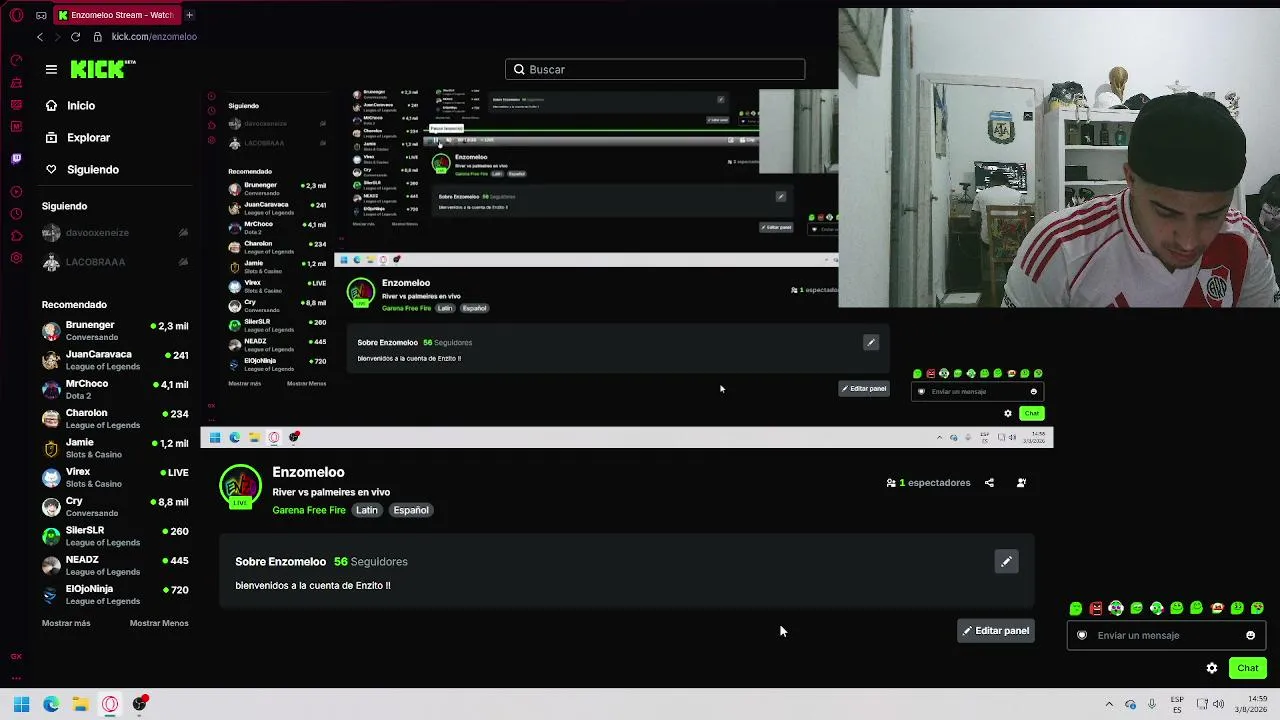
Task: Open MrChoco's Dota 2 channel
Action: coord(115,389)
